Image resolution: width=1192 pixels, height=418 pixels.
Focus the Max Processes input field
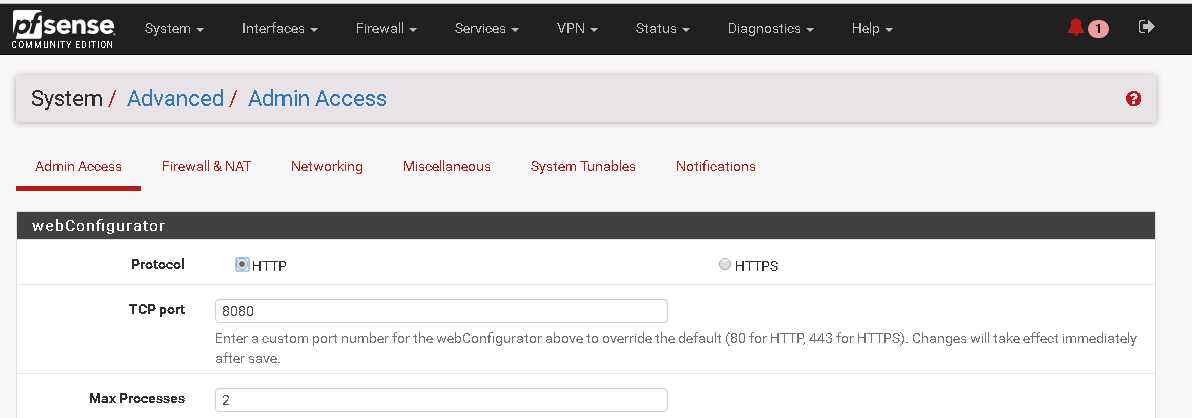pyautogui.click(x=441, y=400)
